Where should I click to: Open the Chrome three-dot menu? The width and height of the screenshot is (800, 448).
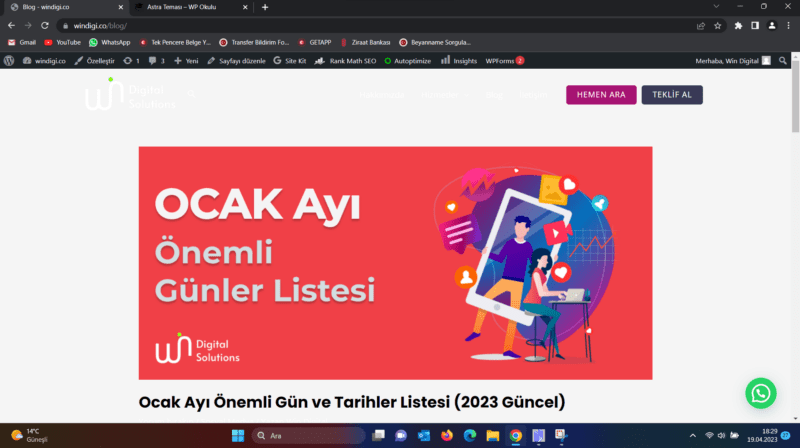[788, 26]
